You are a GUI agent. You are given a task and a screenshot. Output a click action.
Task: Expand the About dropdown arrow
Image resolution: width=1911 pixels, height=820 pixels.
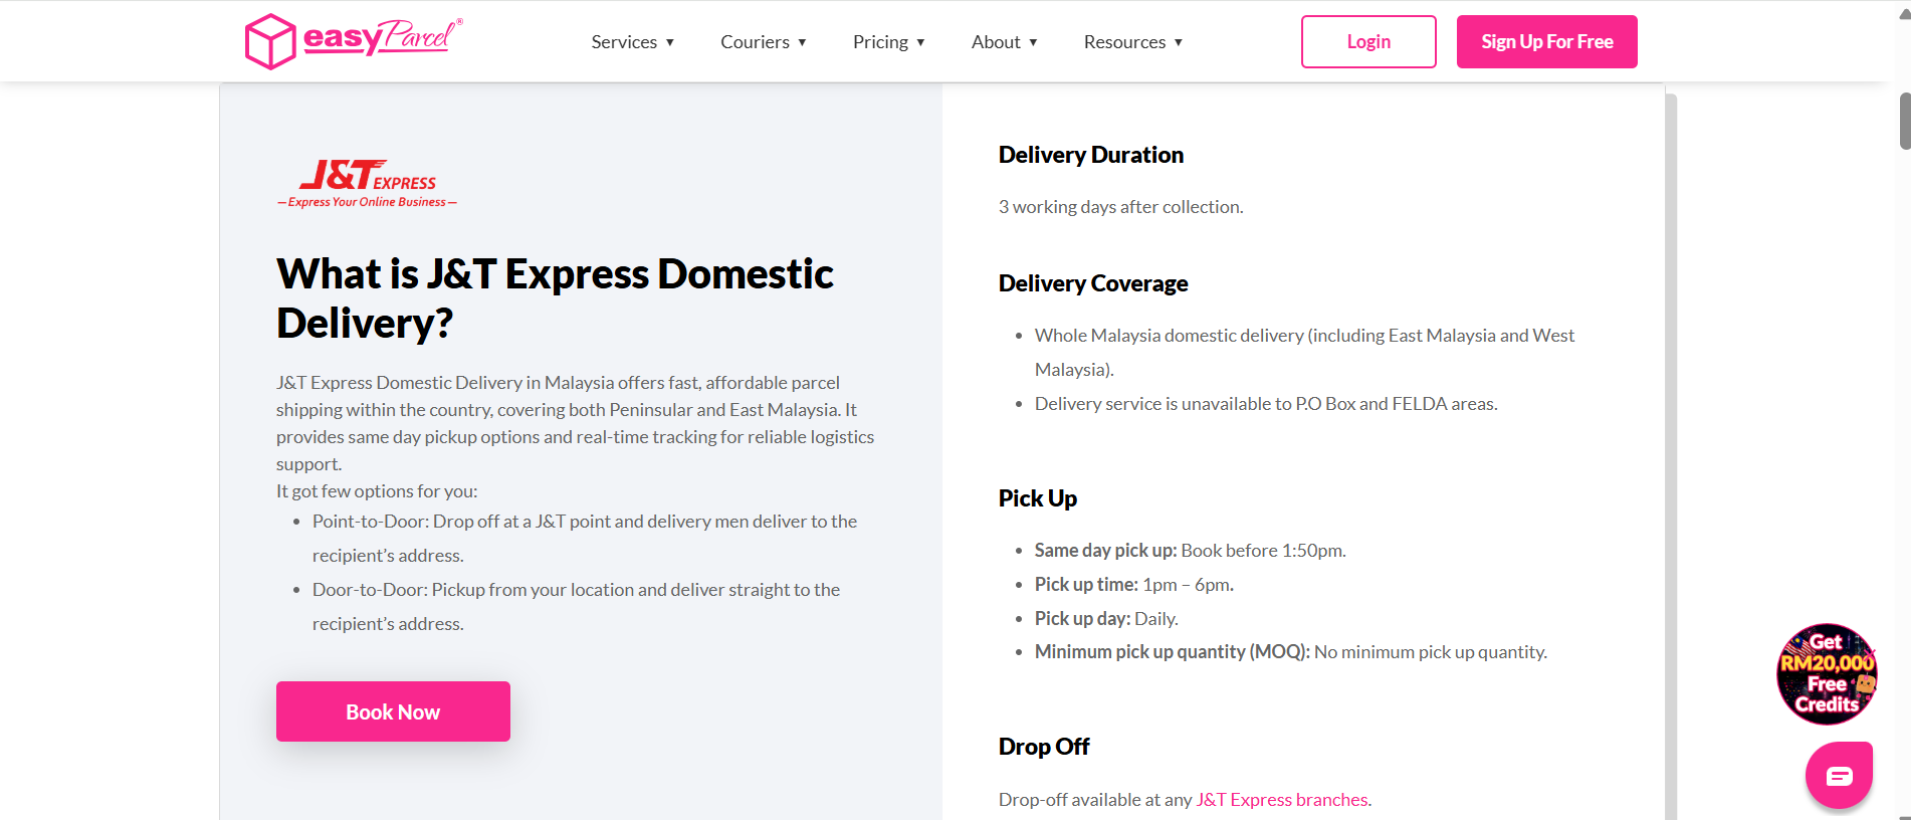coord(1033,42)
